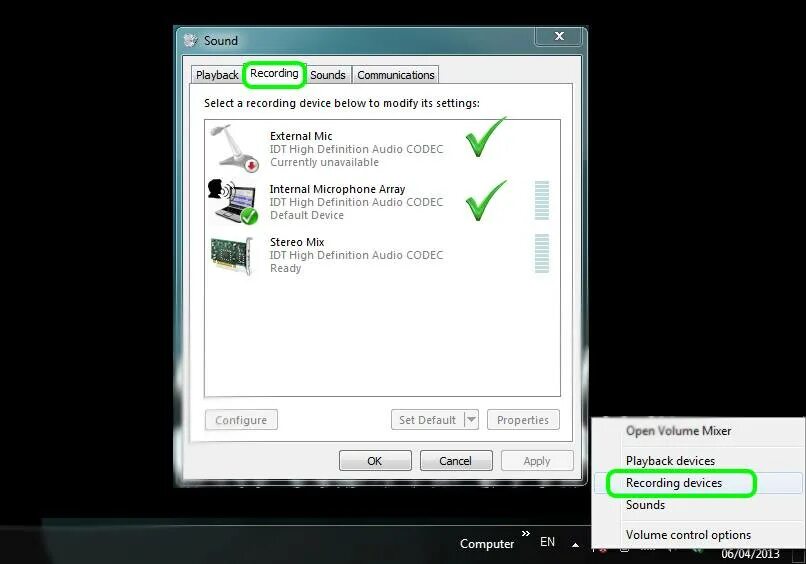
Task: Switch to the Recording tab
Action: point(274,74)
